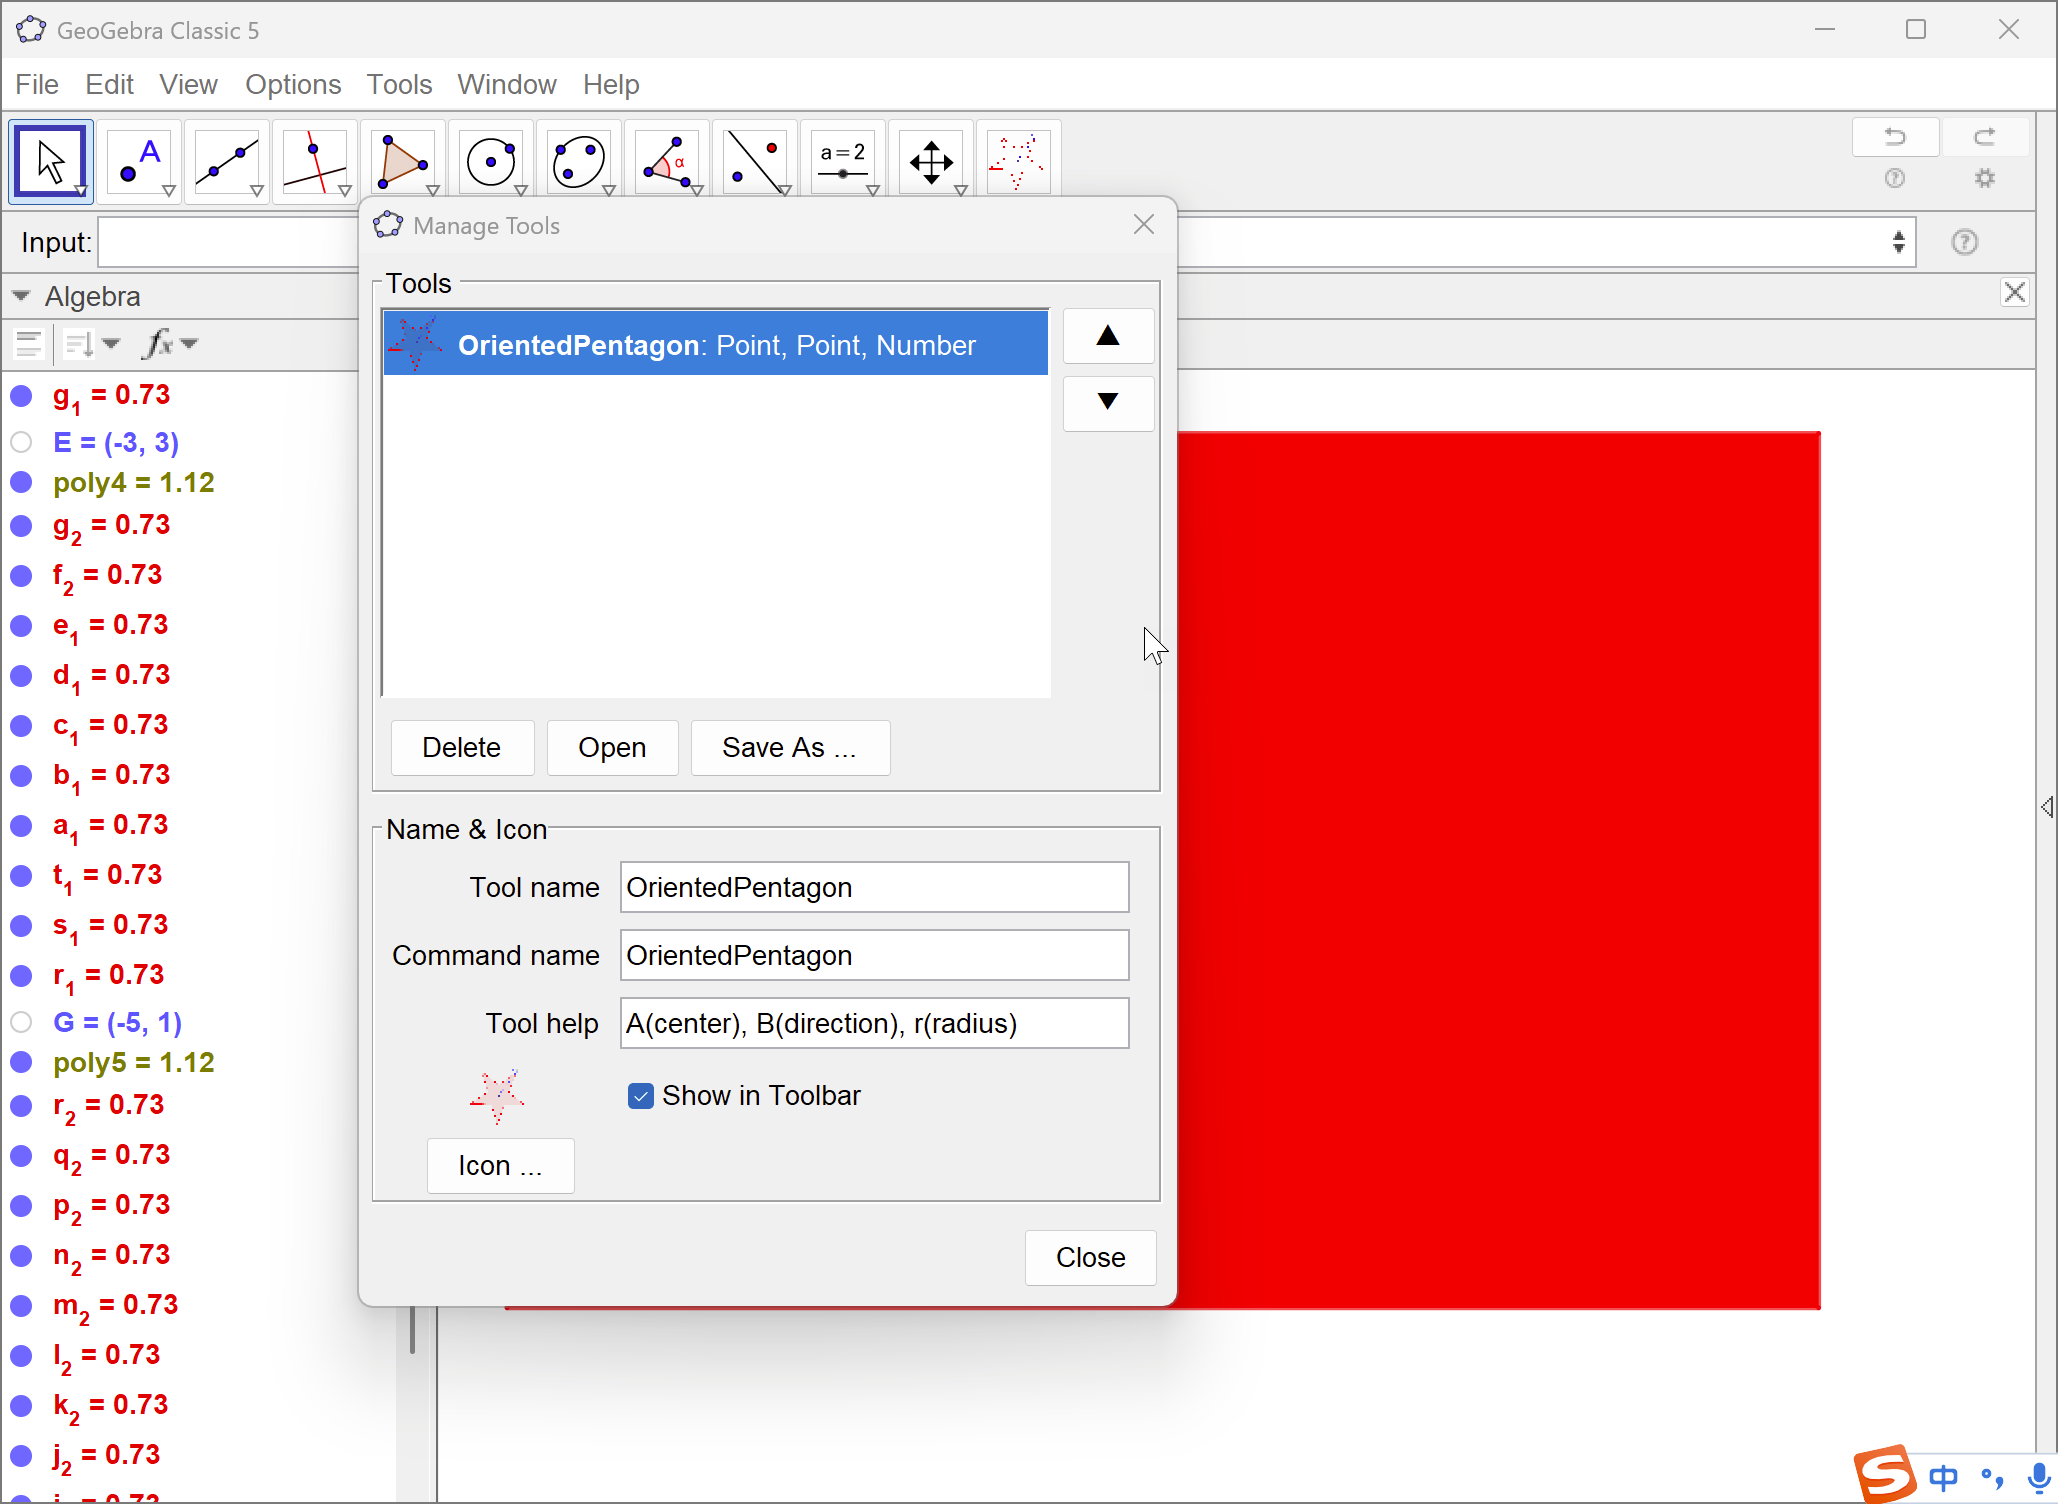Open the Tools menu
The height and width of the screenshot is (1504, 2058).
[399, 85]
